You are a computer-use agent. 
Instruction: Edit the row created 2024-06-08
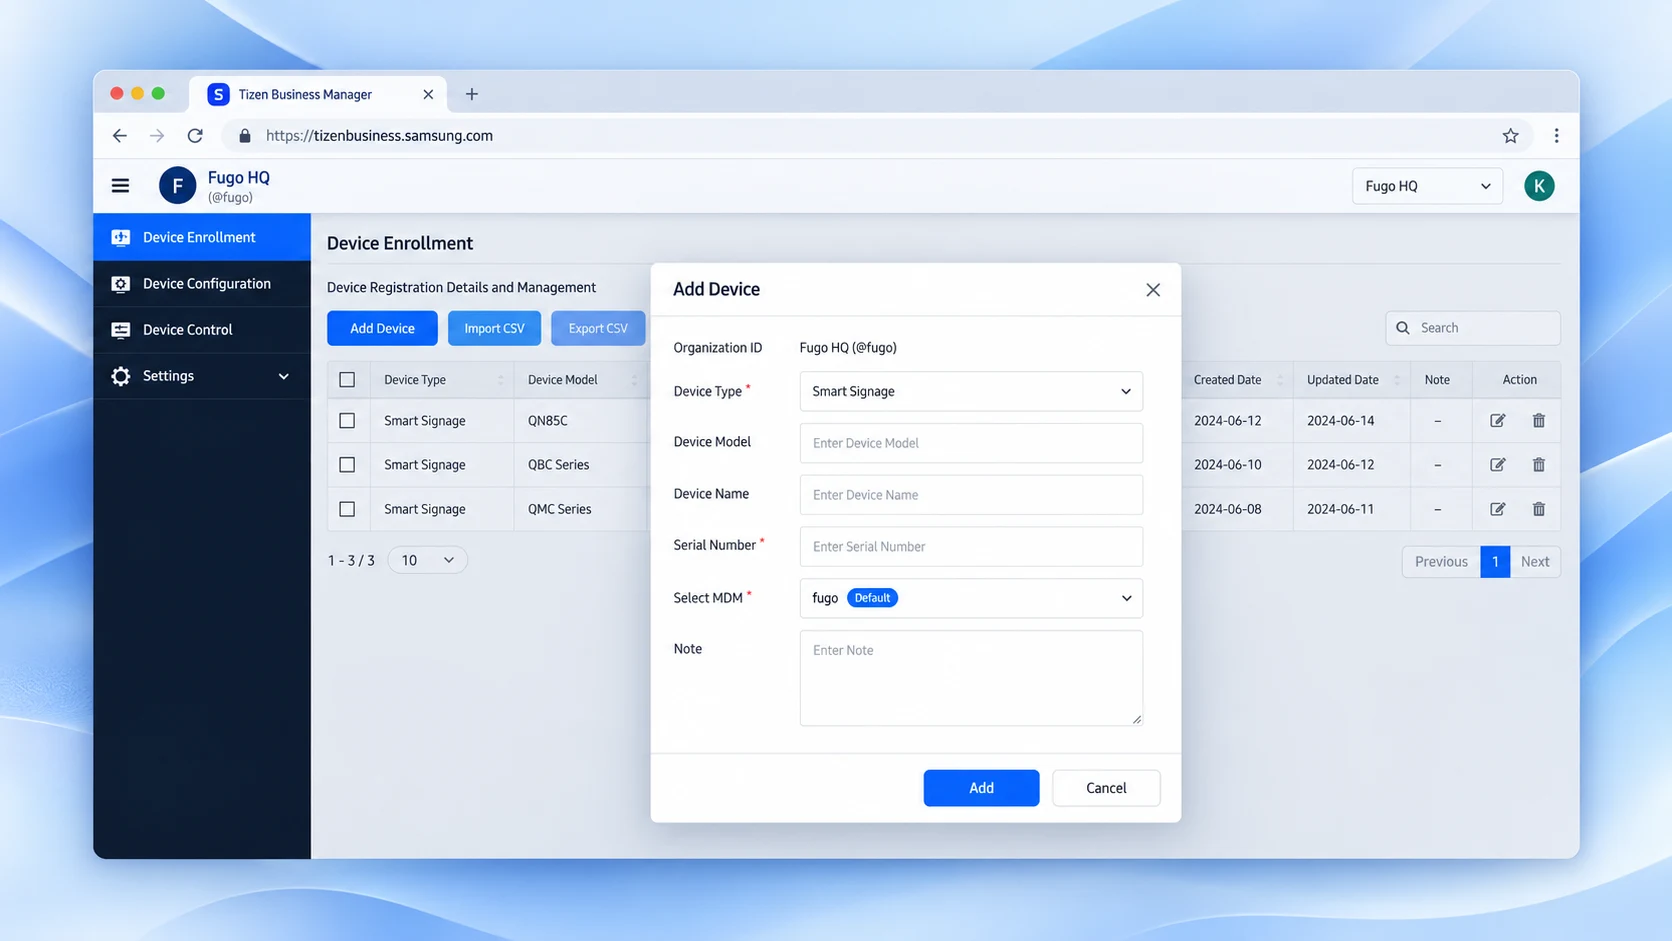[1497, 509]
